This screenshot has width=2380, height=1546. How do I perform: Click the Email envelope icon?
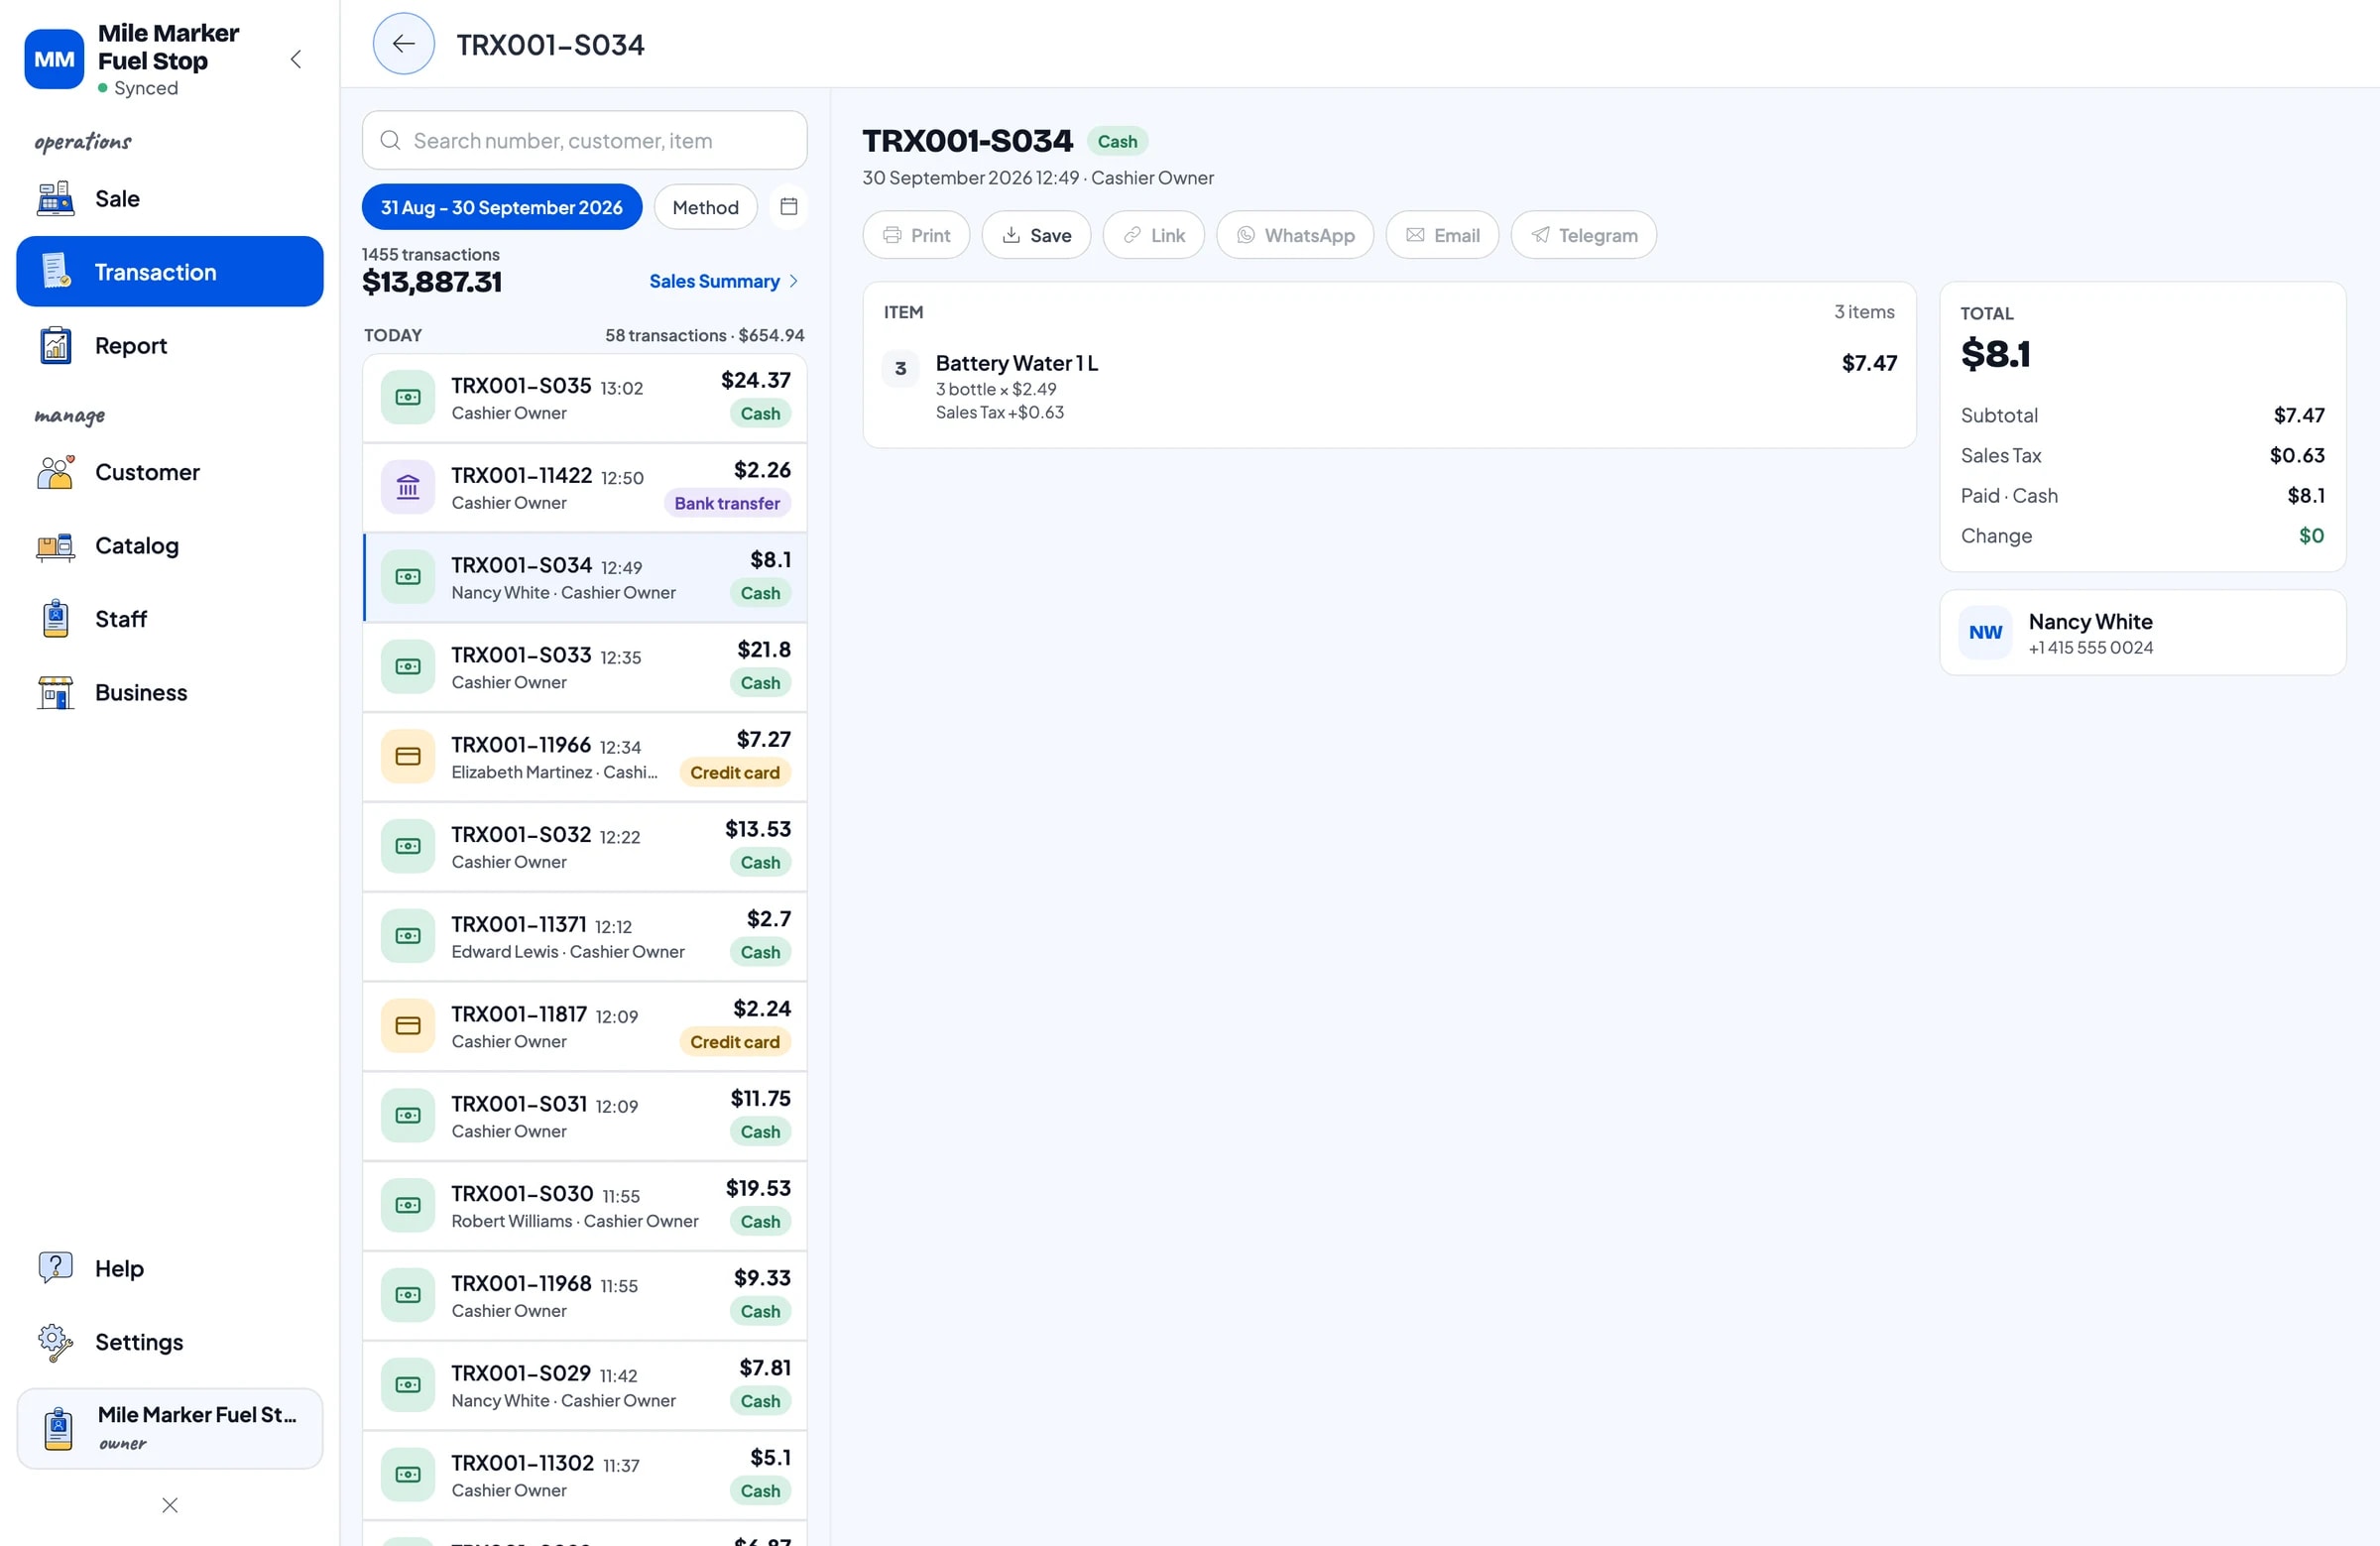[1415, 235]
